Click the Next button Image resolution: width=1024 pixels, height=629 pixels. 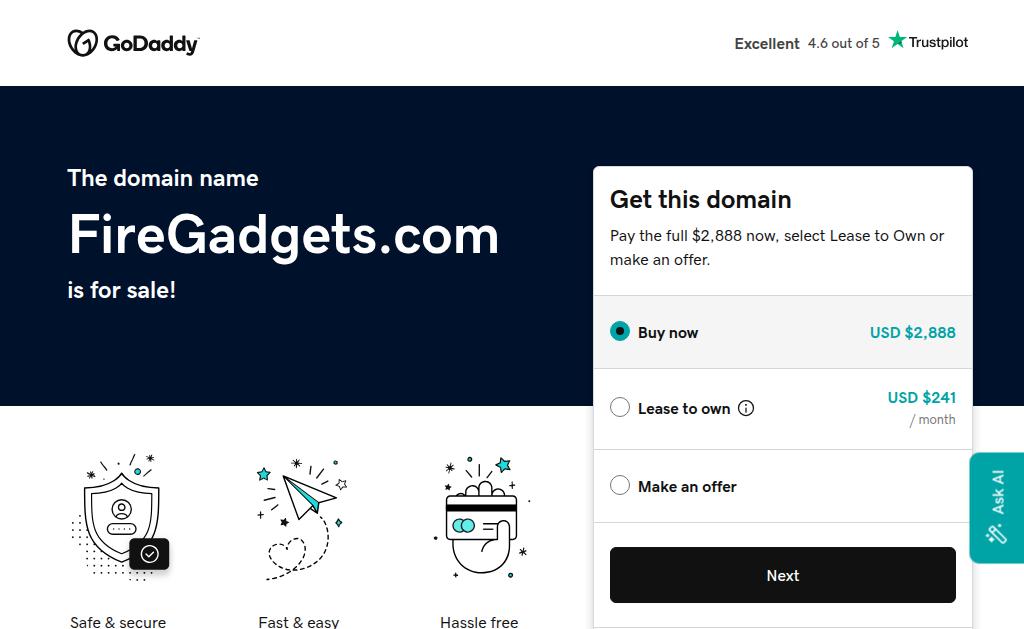[x=782, y=575]
